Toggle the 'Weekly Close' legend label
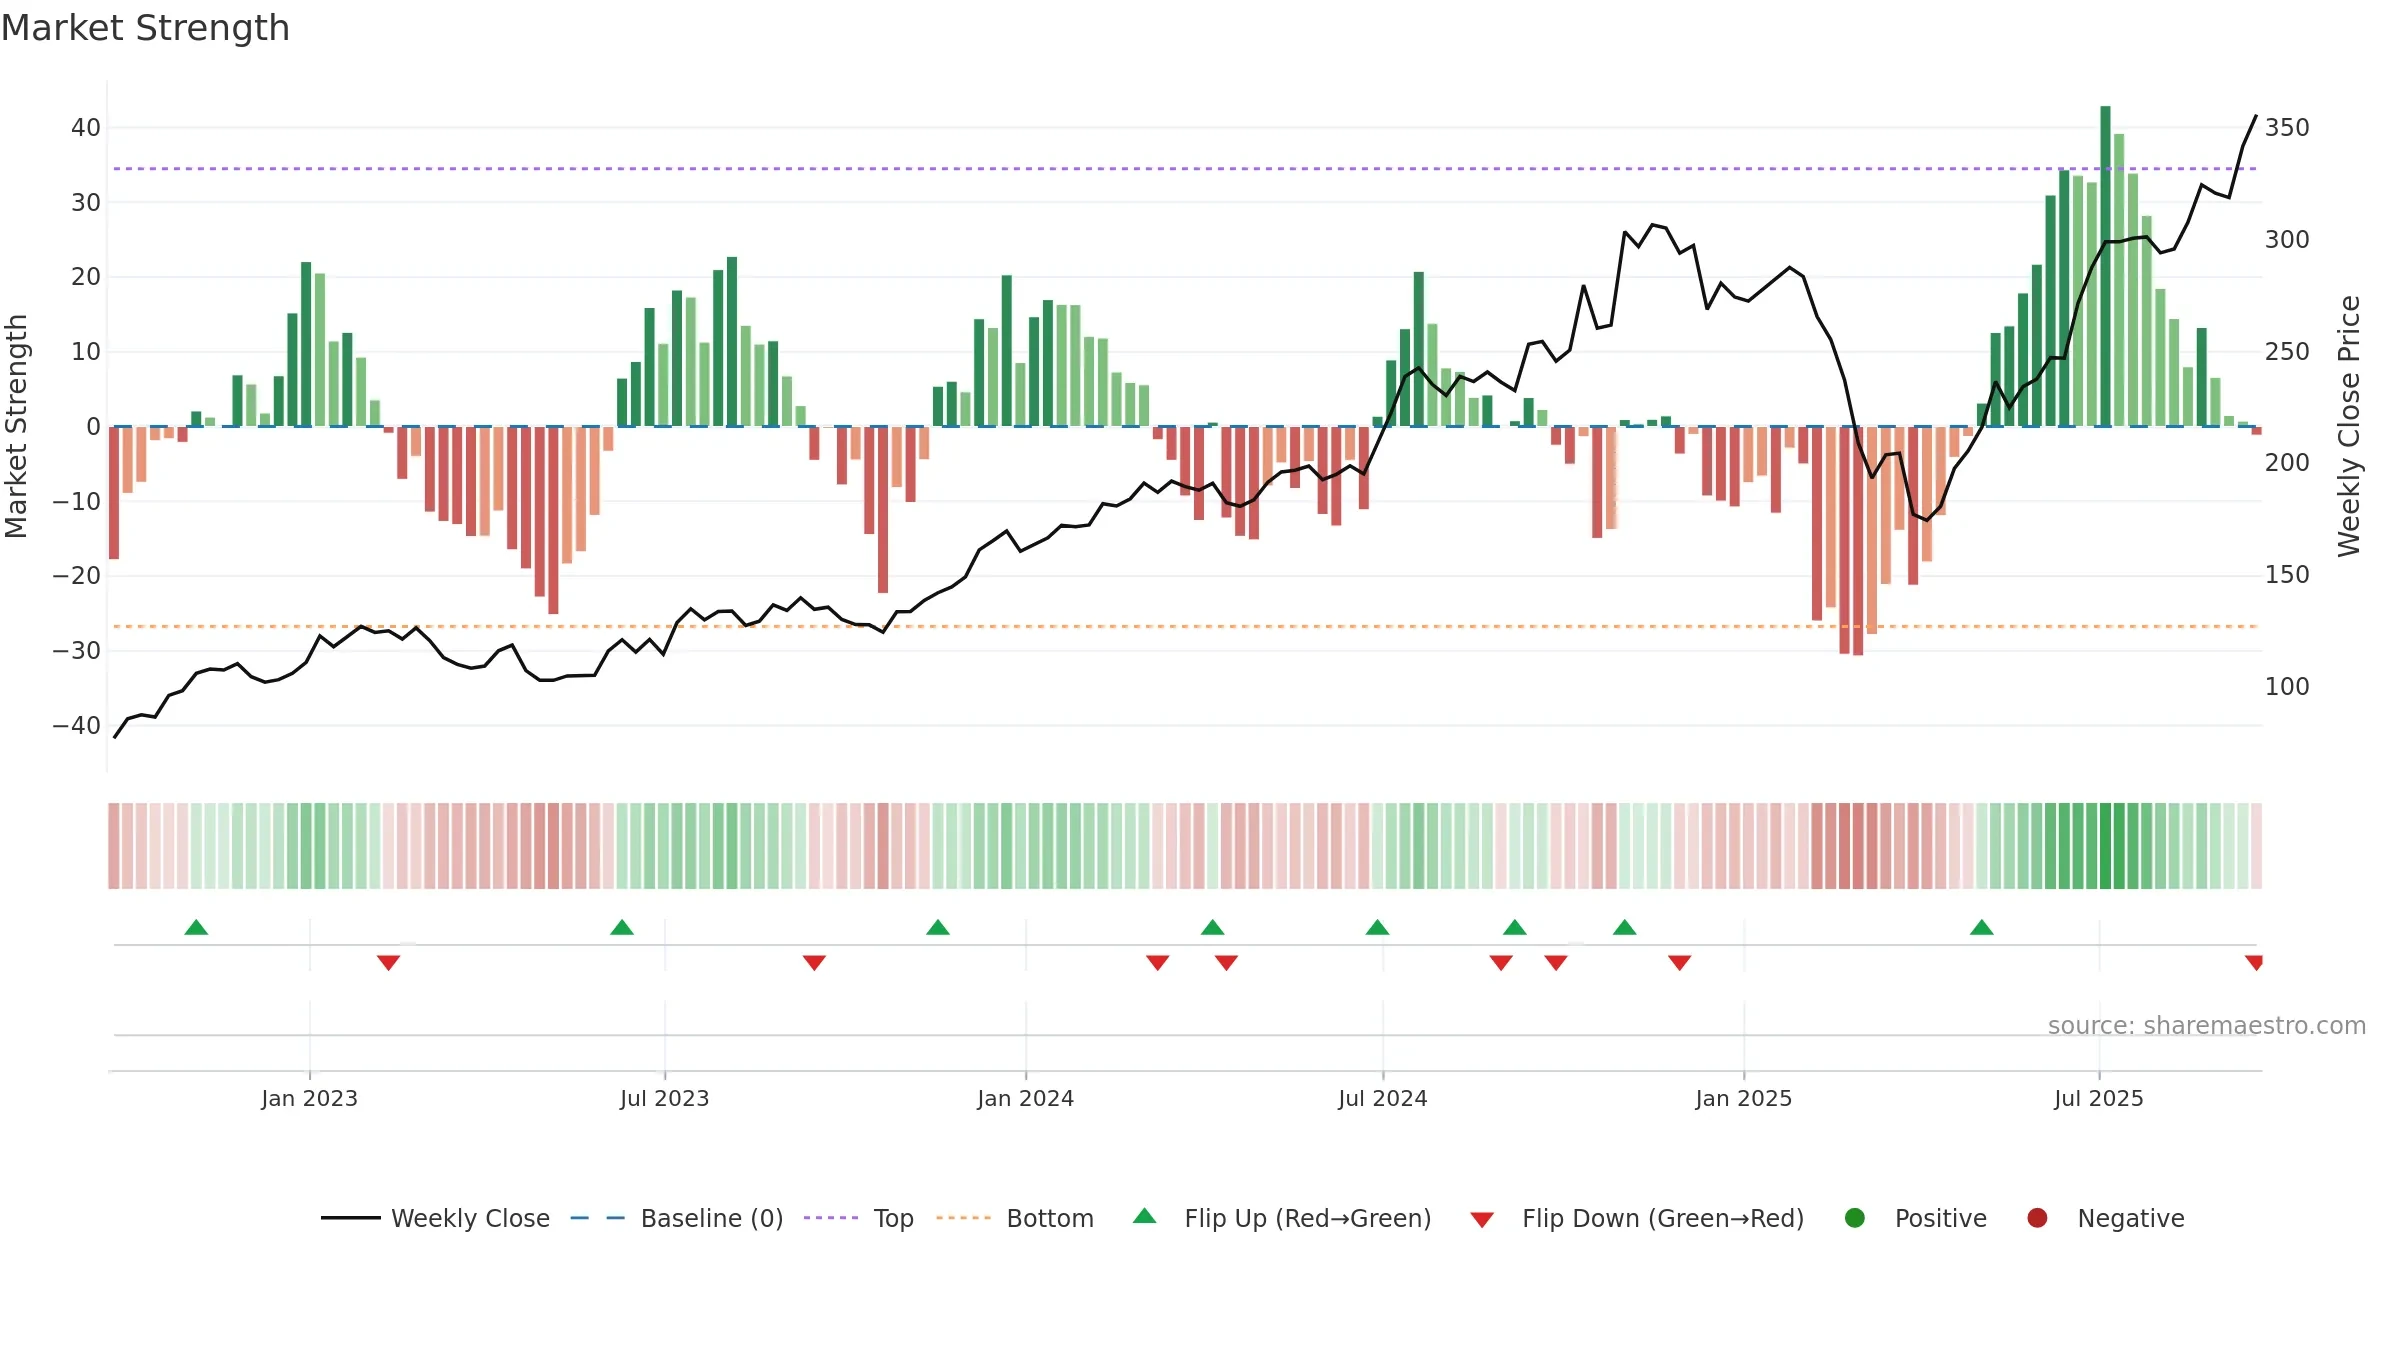Image resolution: width=2400 pixels, height=1350 pixels. [x=470, y=1218]
